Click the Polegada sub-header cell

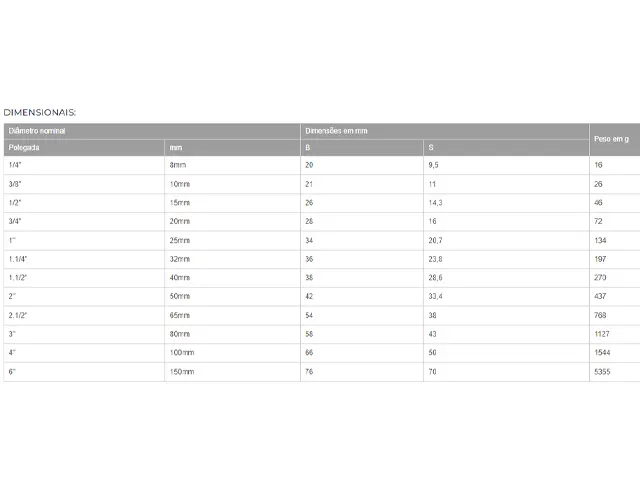84,148
